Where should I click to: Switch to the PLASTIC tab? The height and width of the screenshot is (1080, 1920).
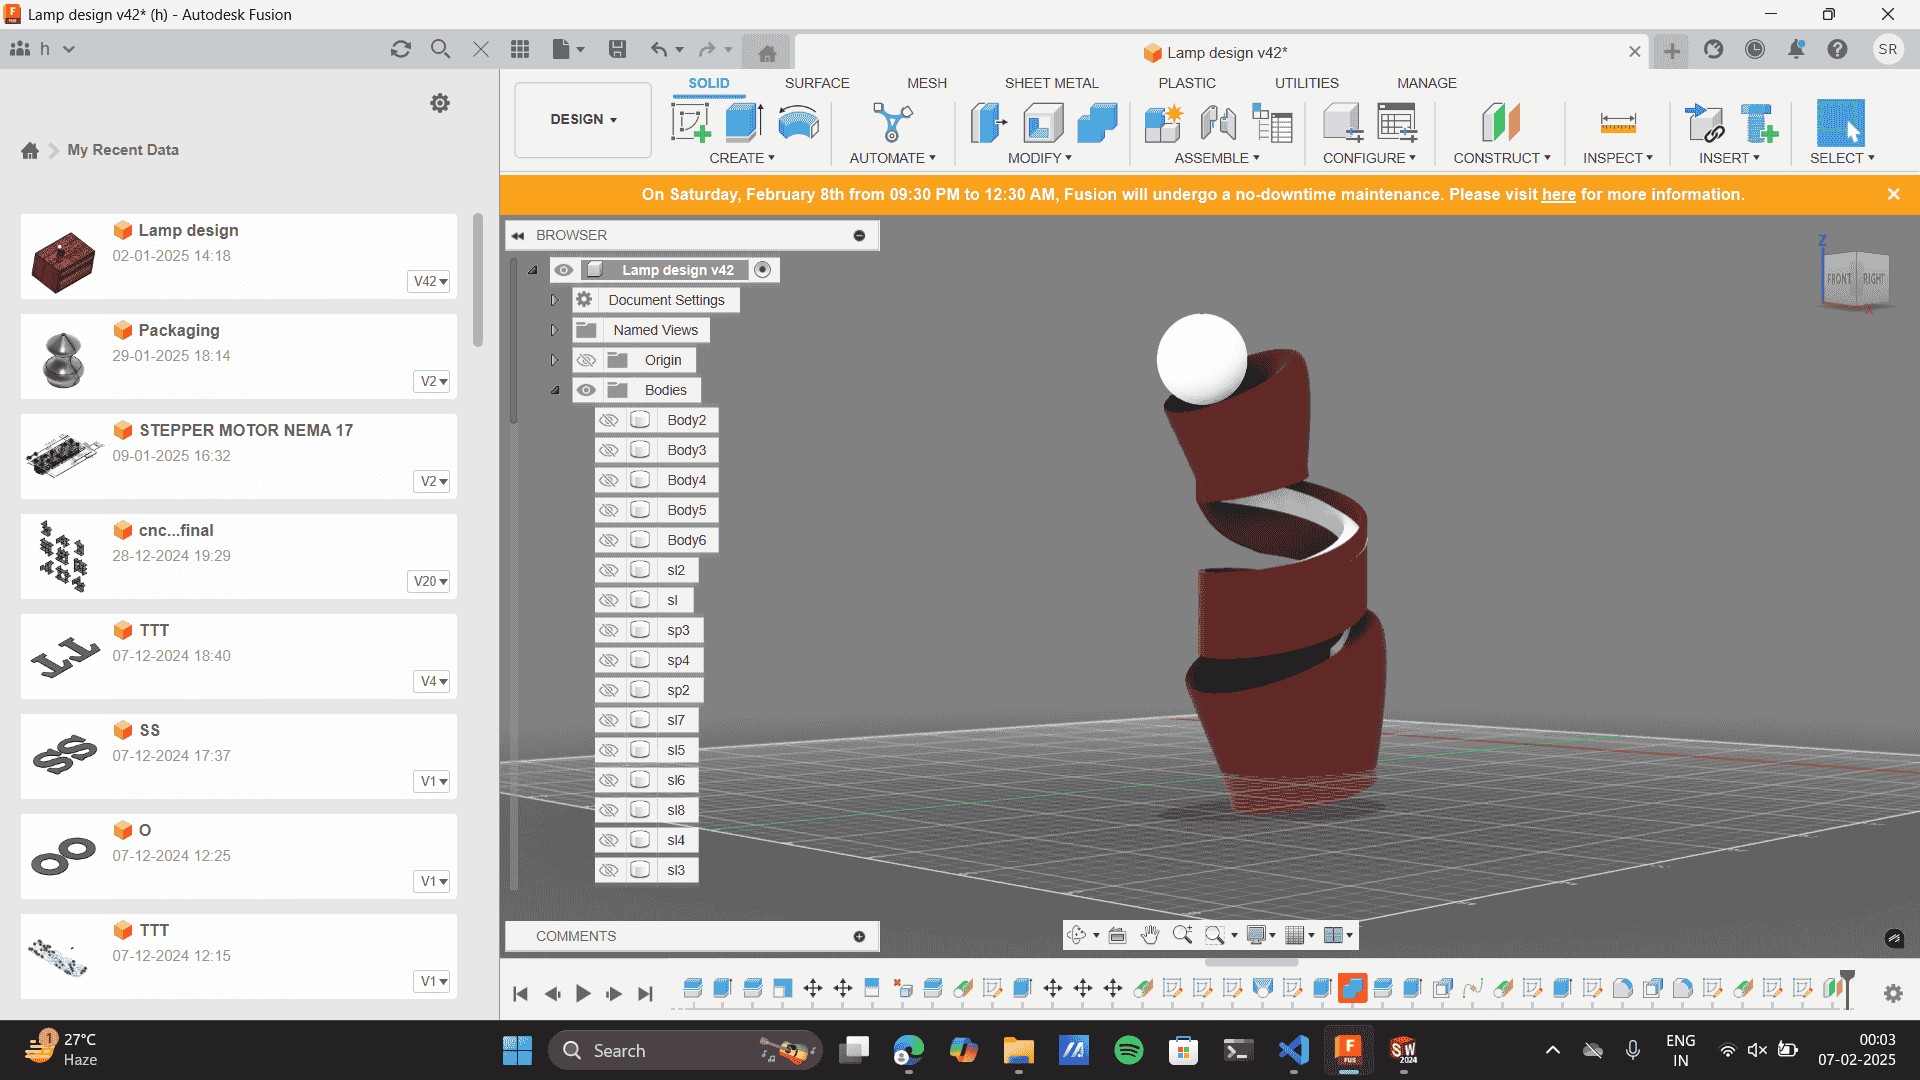pos(1187,83)
